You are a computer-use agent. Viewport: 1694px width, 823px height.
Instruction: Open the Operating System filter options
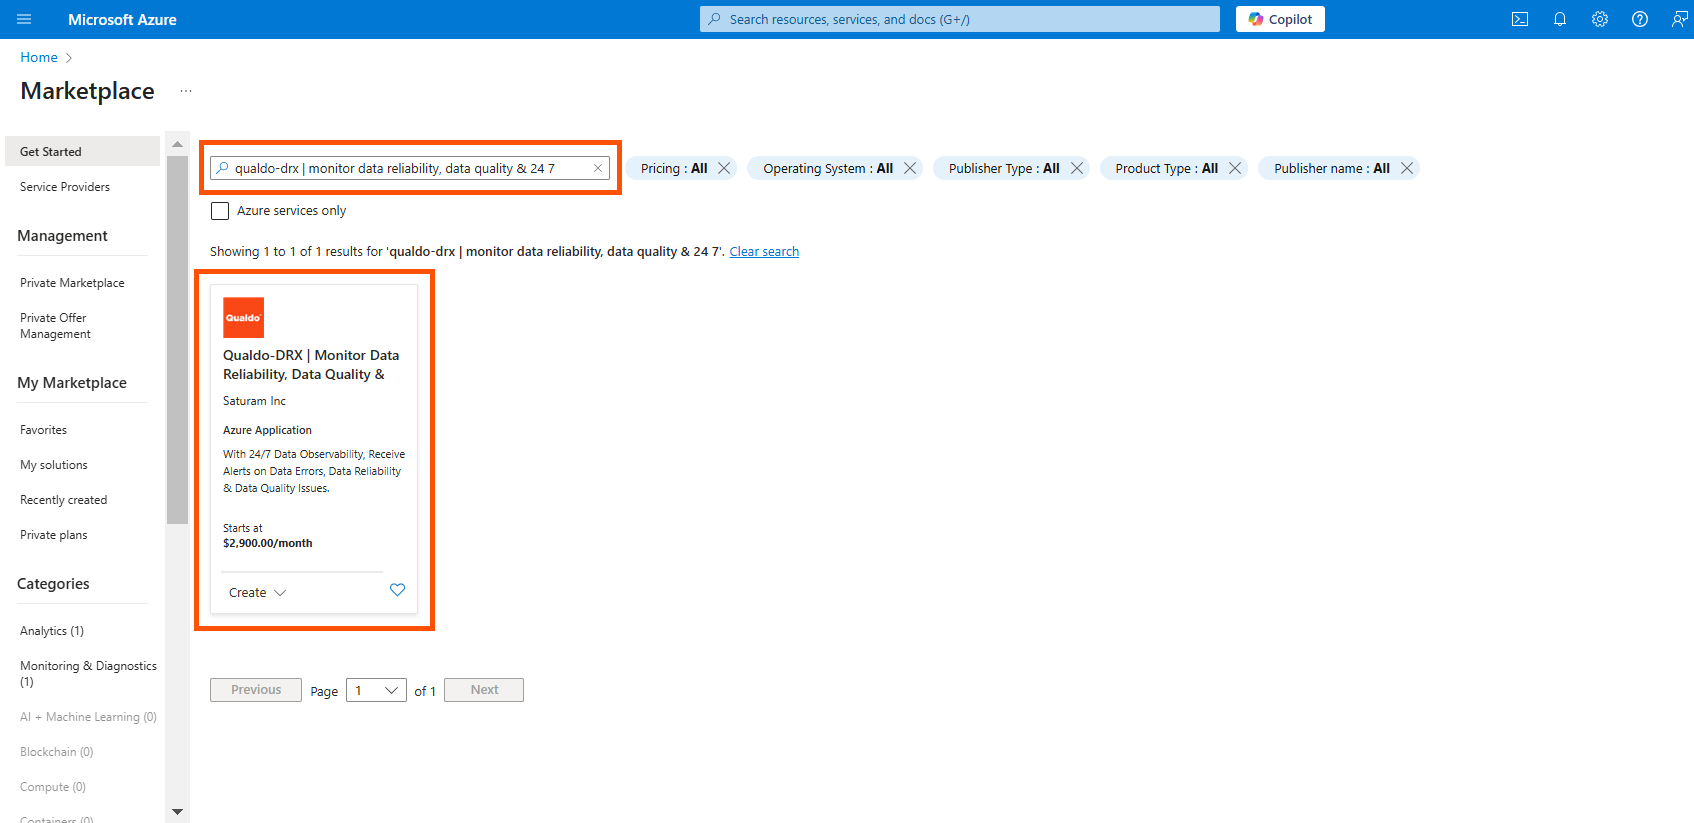(x=828, y=168)
